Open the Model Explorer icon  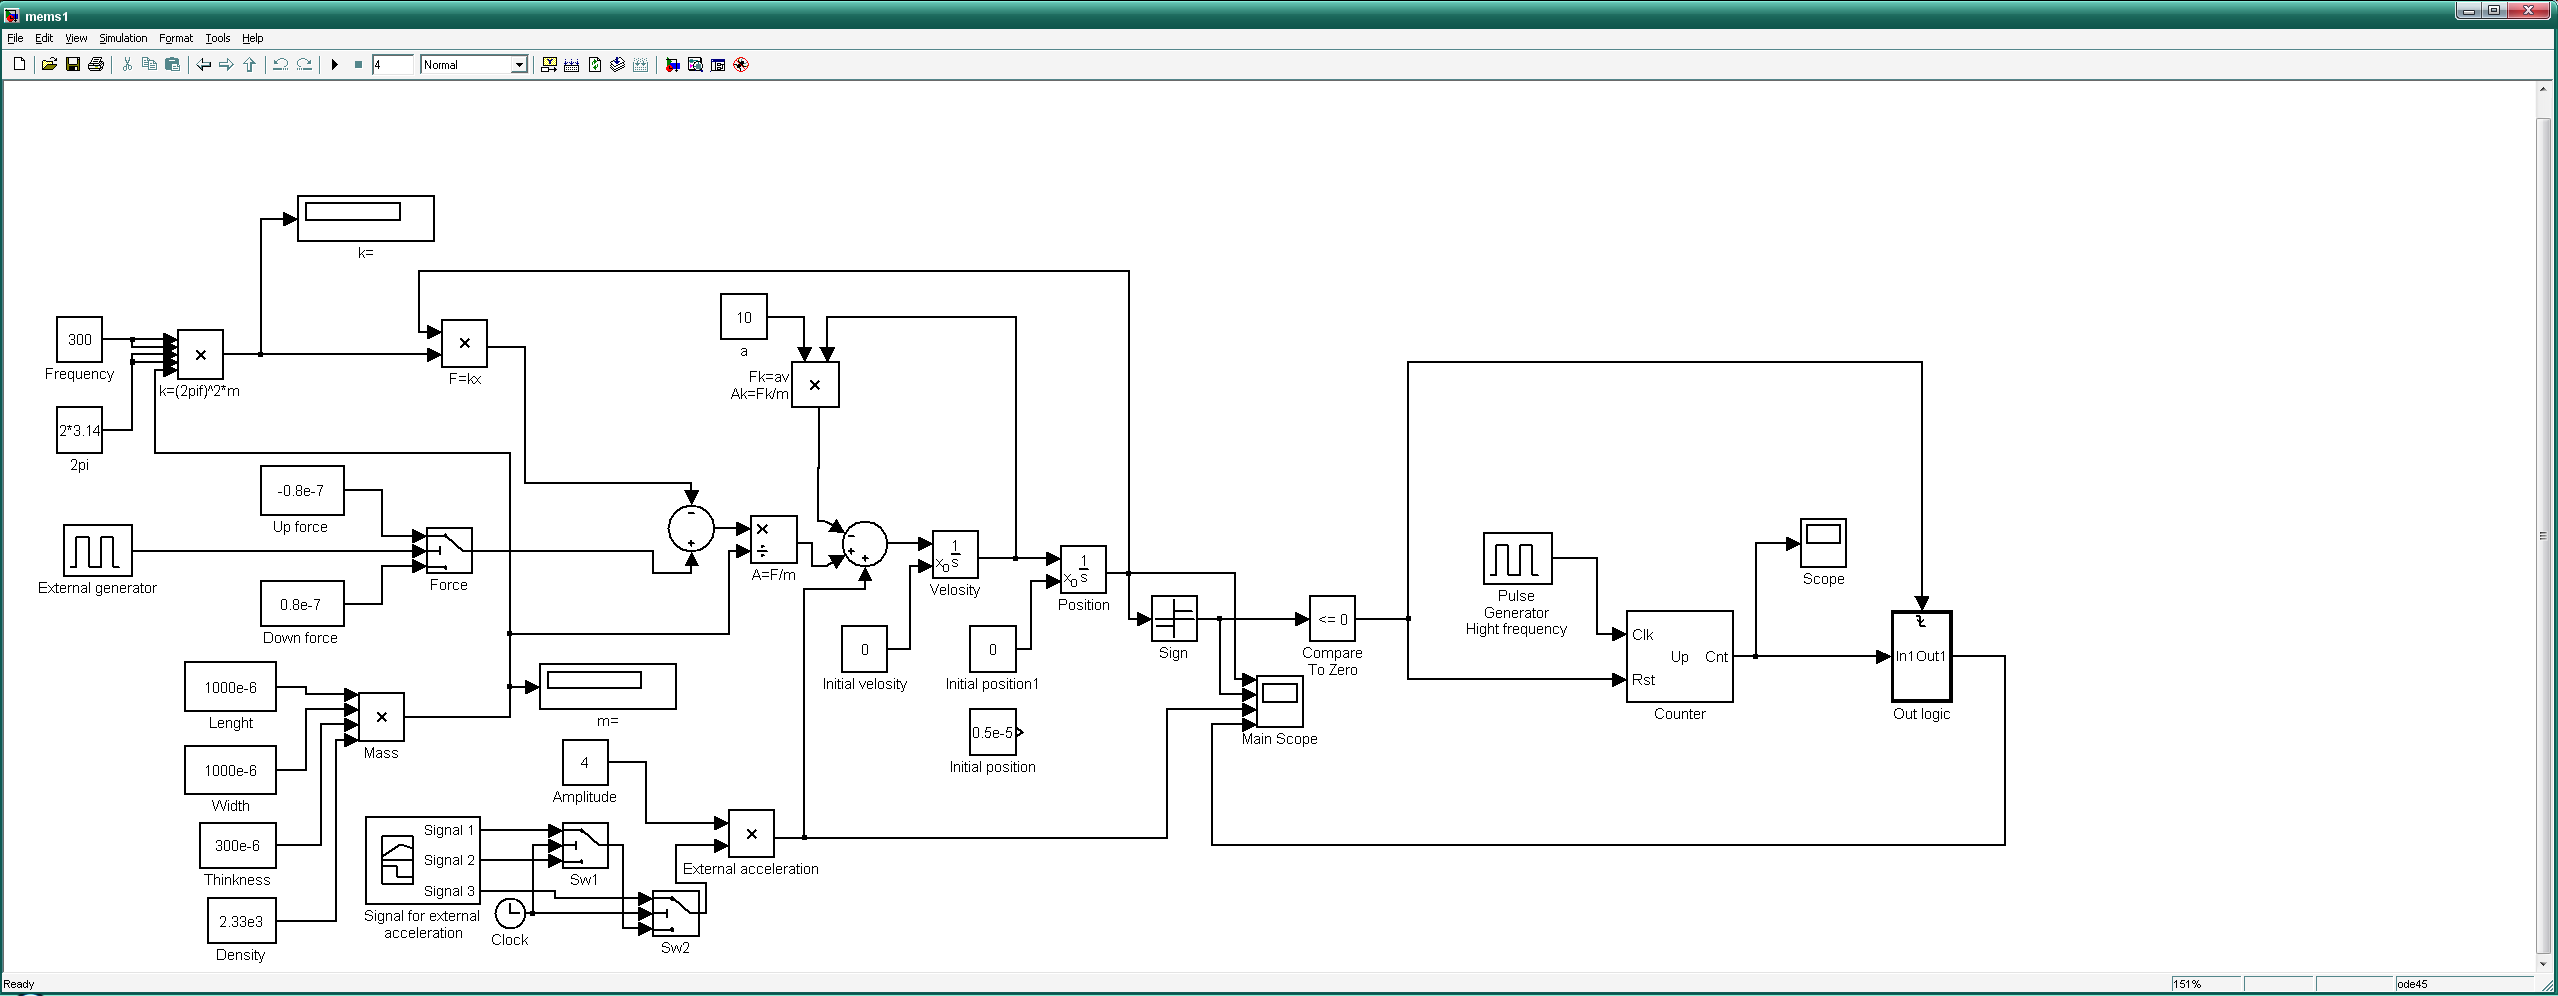(x=695, y=65)
